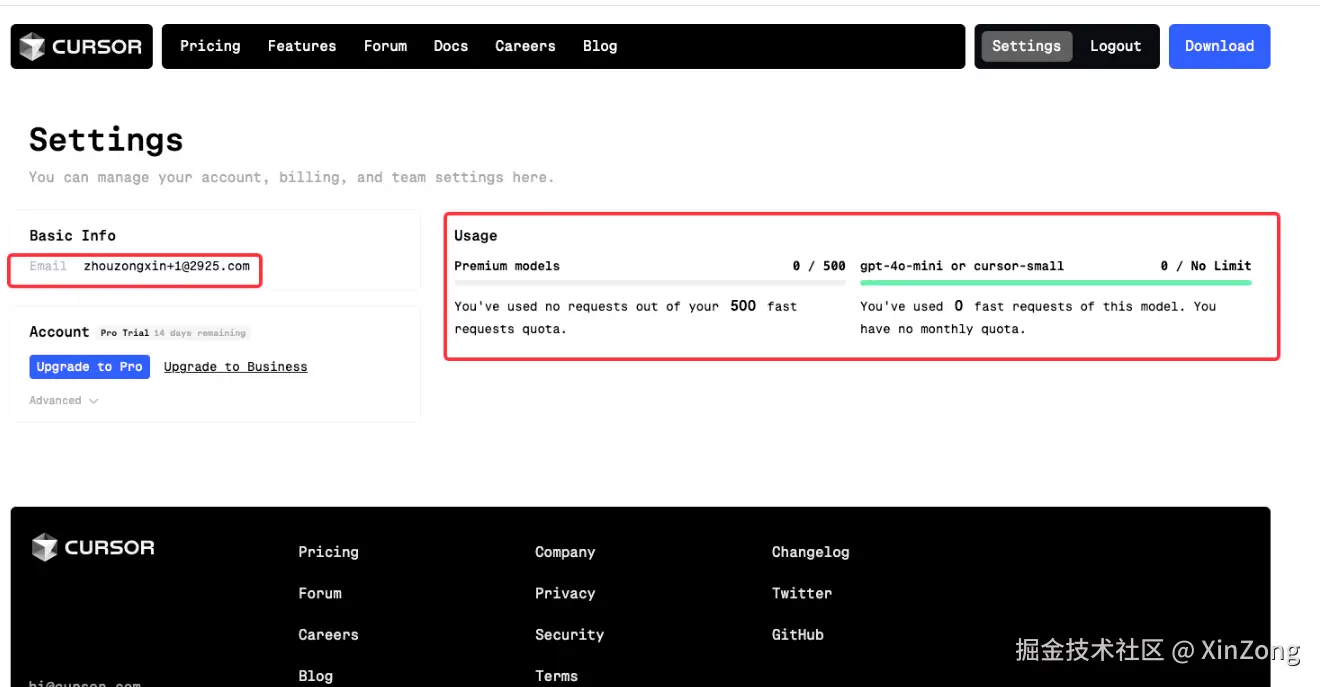Open Docs in the top navigation
1320x687 pixels.
tap(451, 46)
